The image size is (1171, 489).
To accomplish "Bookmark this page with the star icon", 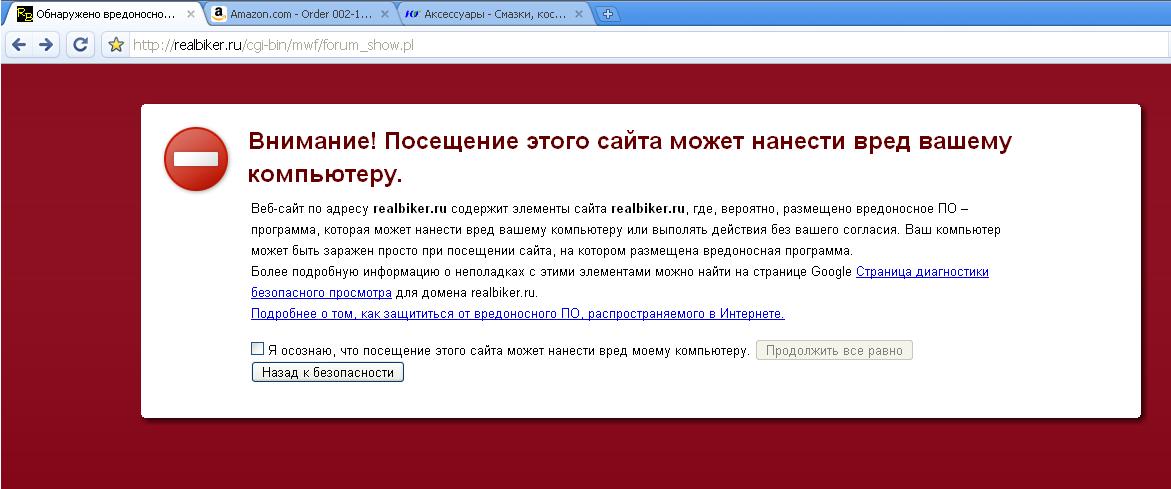I will click(116, 44).
